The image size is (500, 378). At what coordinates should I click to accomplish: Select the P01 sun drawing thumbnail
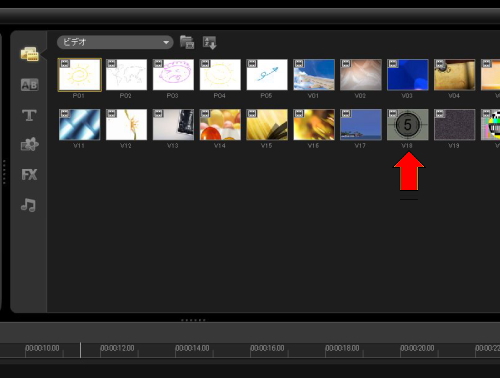(x=79, y=75)
